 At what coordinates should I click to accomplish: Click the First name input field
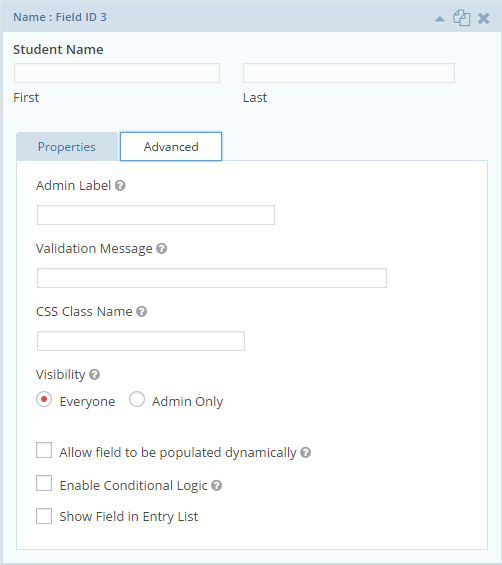coord(117,73)
